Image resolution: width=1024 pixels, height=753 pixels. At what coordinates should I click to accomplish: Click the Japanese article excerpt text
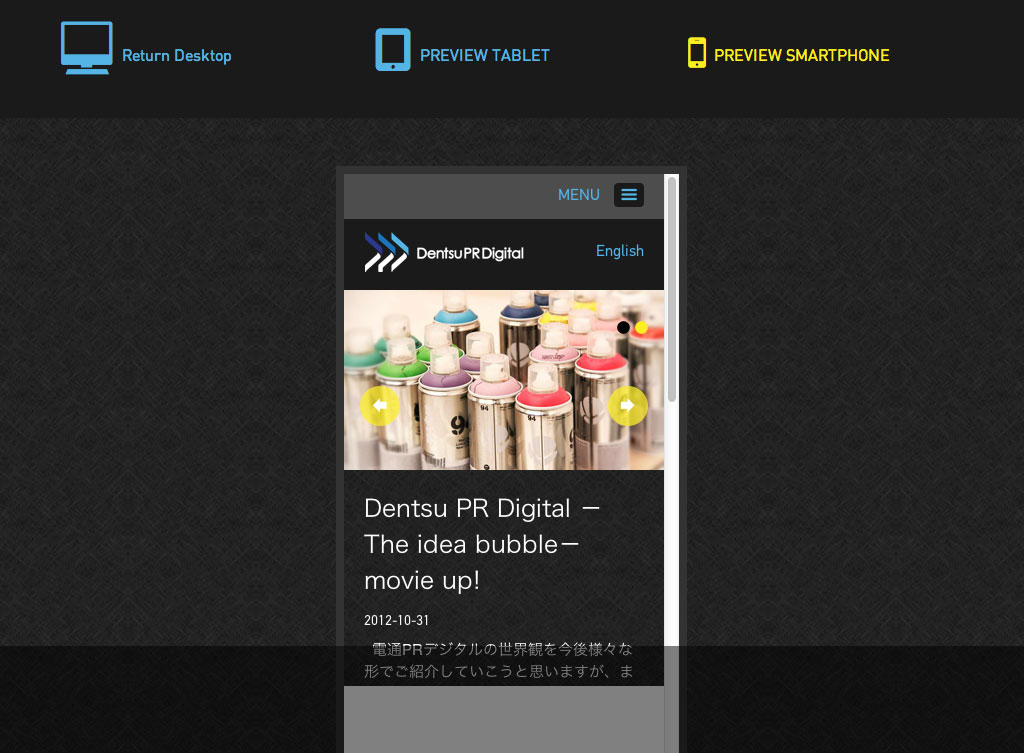click(x=498, y=660)
